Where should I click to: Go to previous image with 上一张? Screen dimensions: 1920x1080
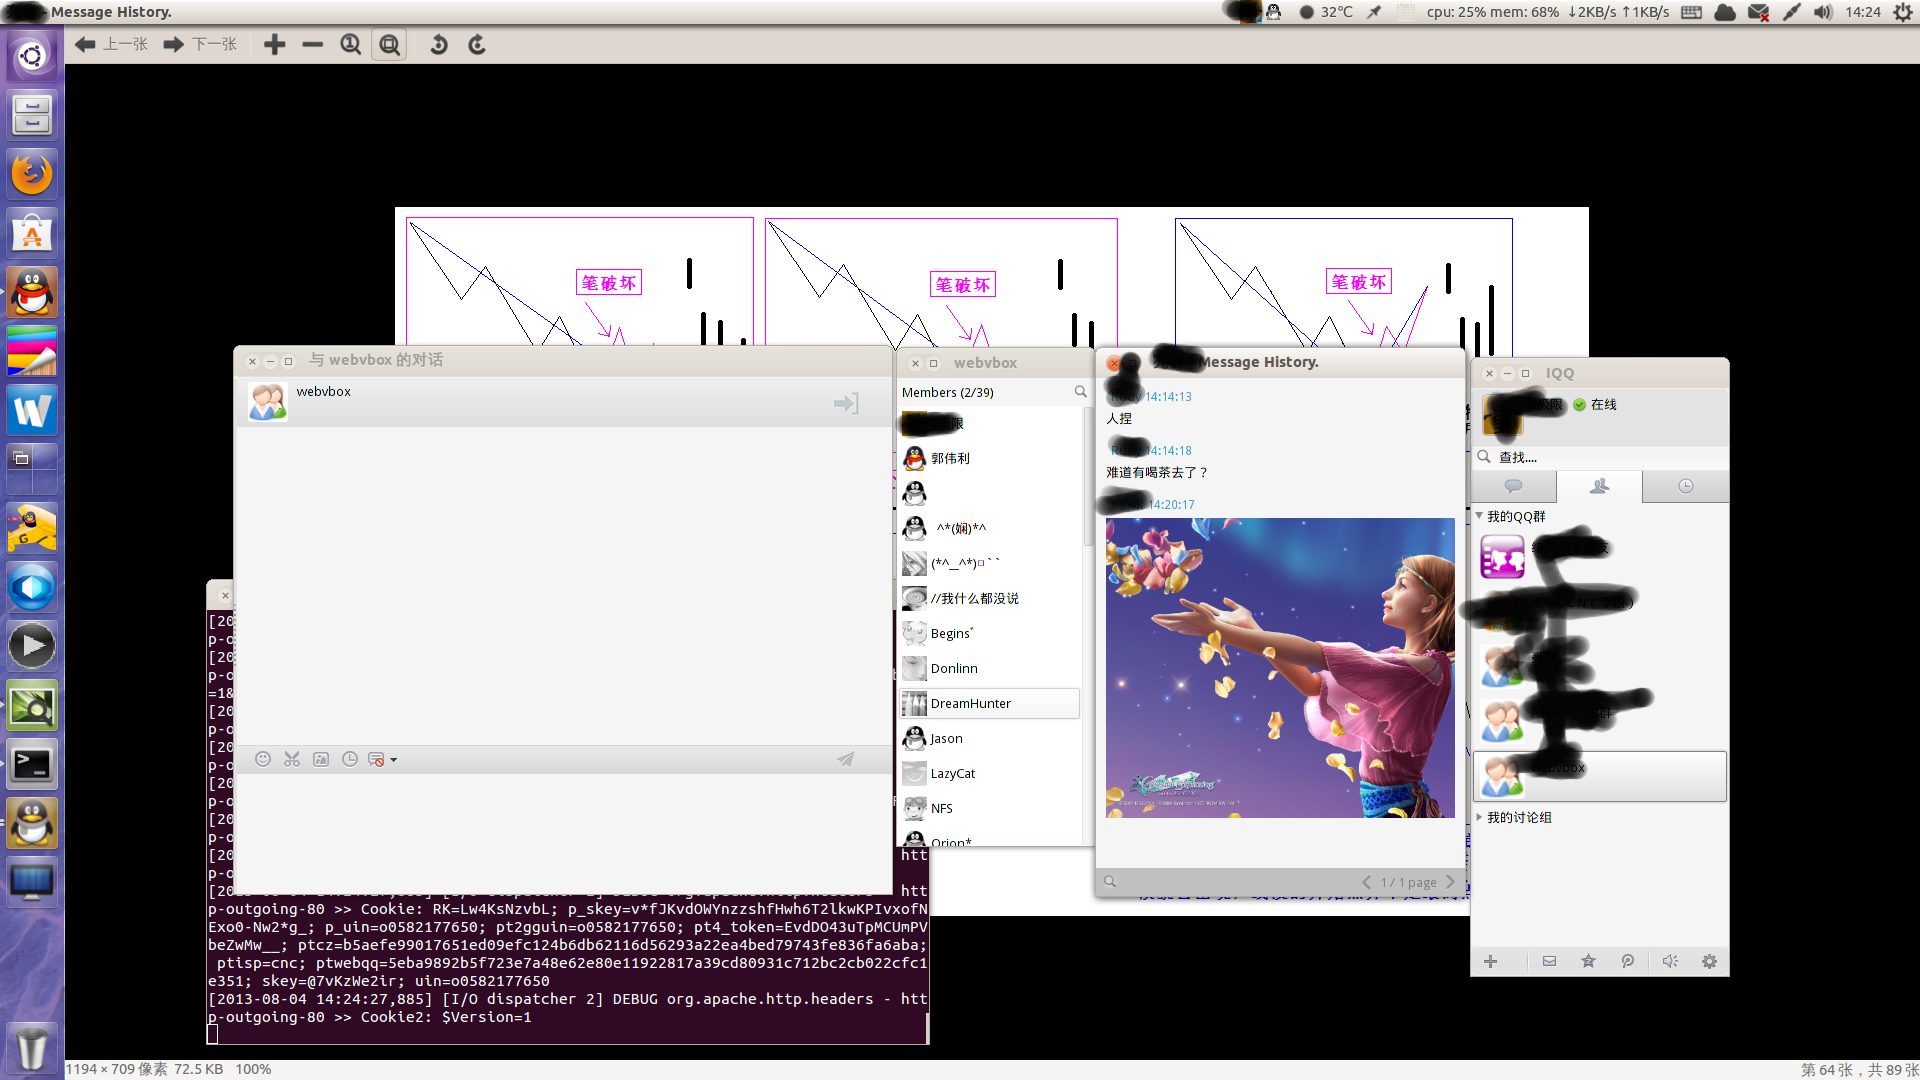[x=111, y=45]
